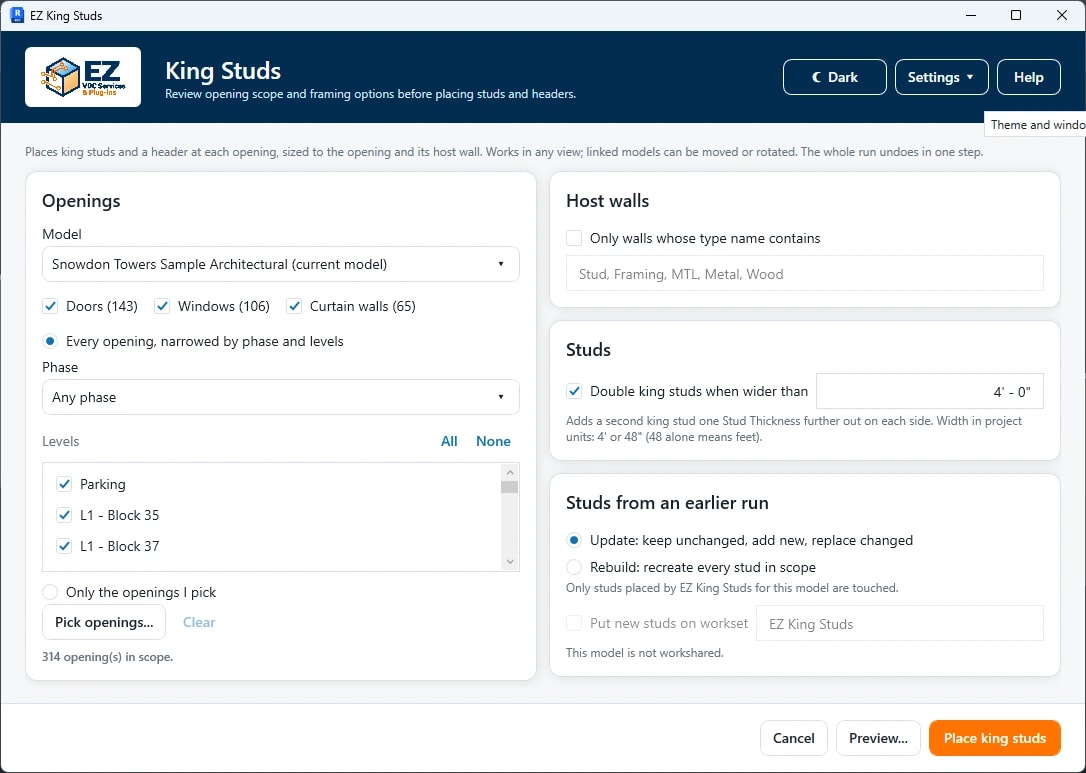Click the EZ VDC Services logo
Viewport: 1086px width, 773px height.
pyautogui.click(x=83, y=77)
